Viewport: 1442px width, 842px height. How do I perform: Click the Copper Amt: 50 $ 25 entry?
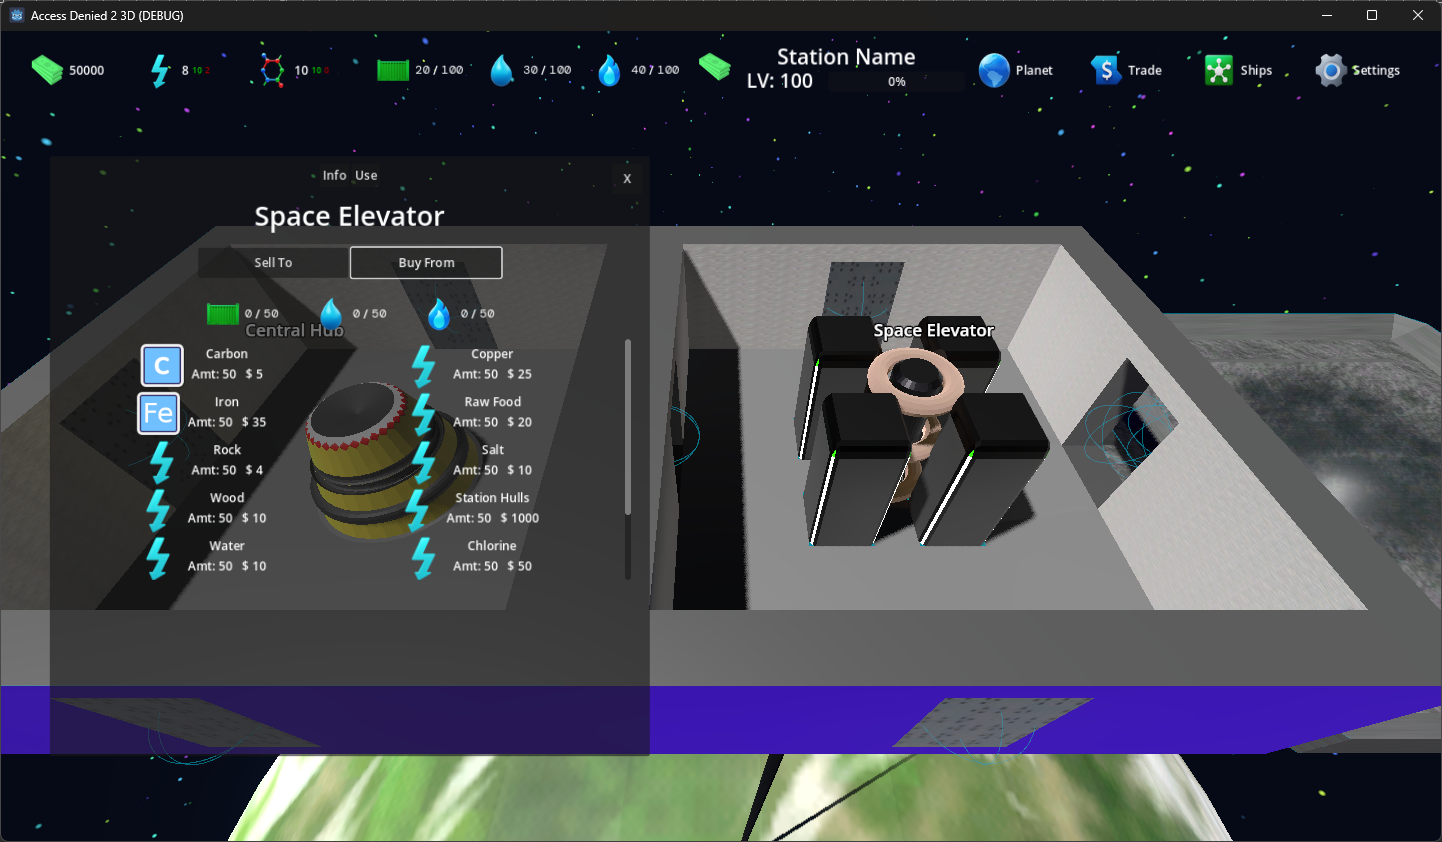492,364
